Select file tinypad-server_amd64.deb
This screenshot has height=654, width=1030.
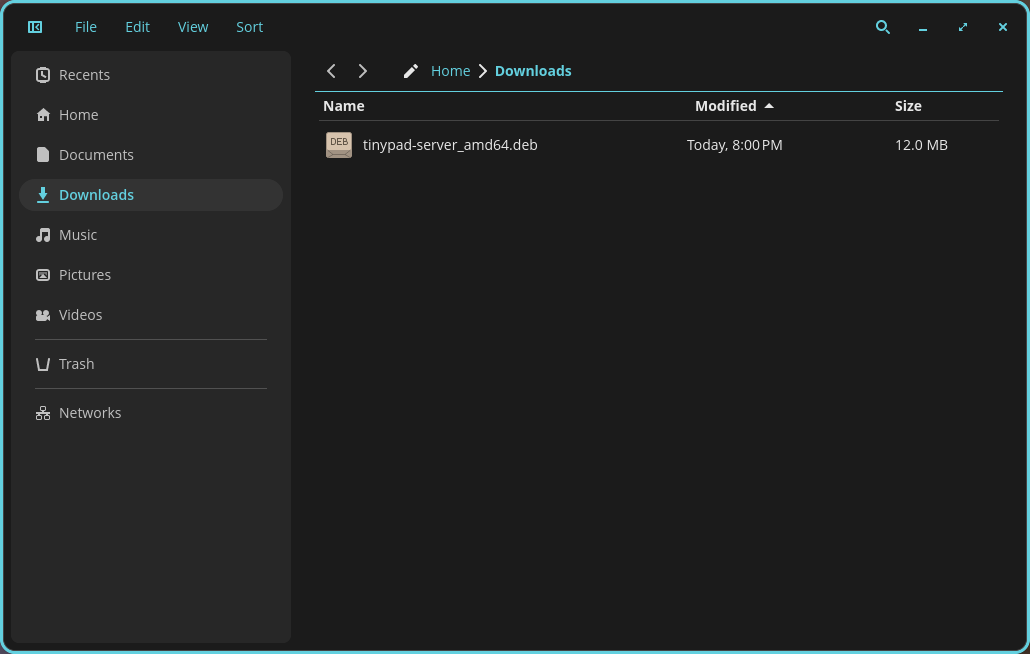(450, 145)
